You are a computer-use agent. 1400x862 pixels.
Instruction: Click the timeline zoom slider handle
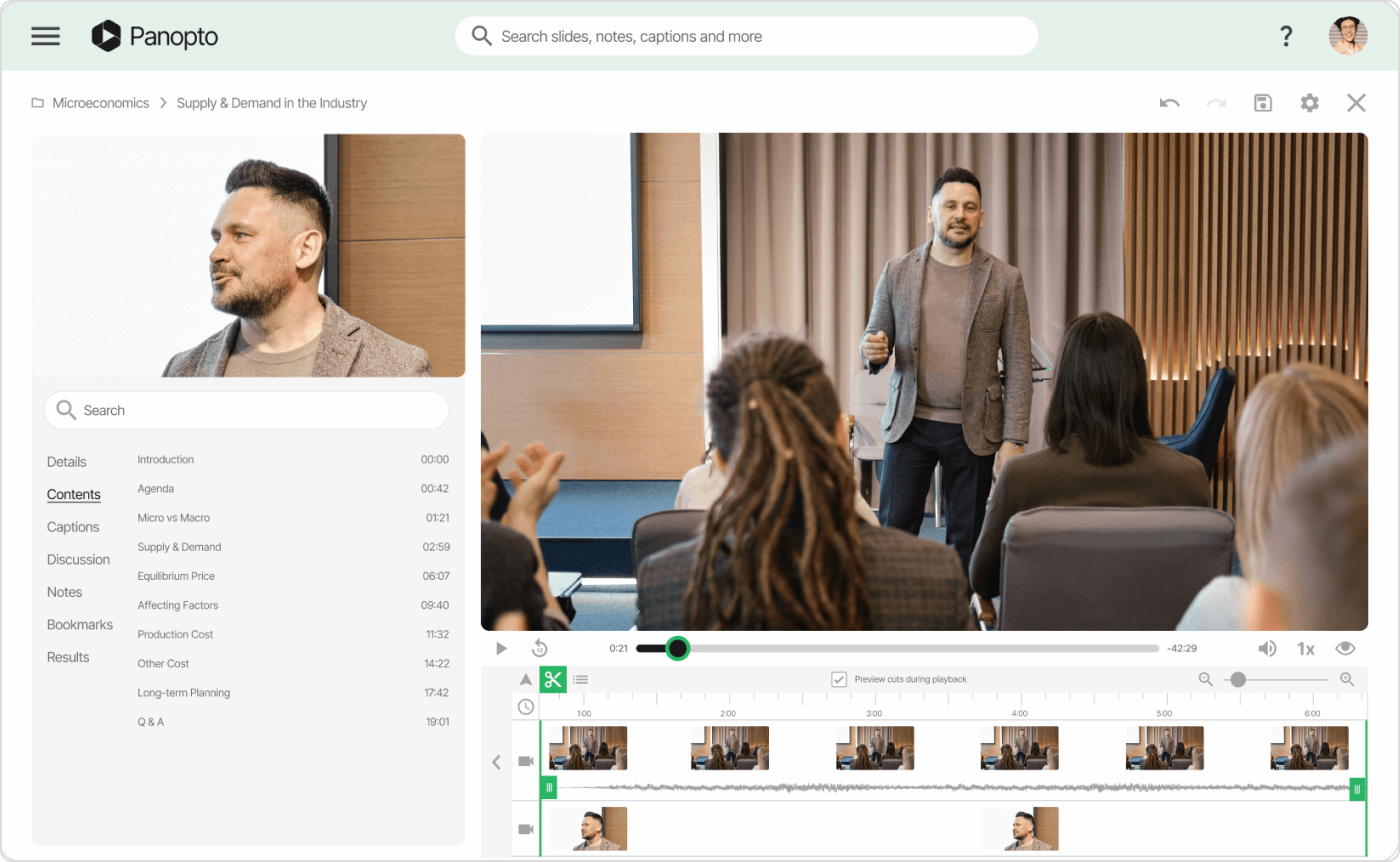click(x=1238, y=680)
